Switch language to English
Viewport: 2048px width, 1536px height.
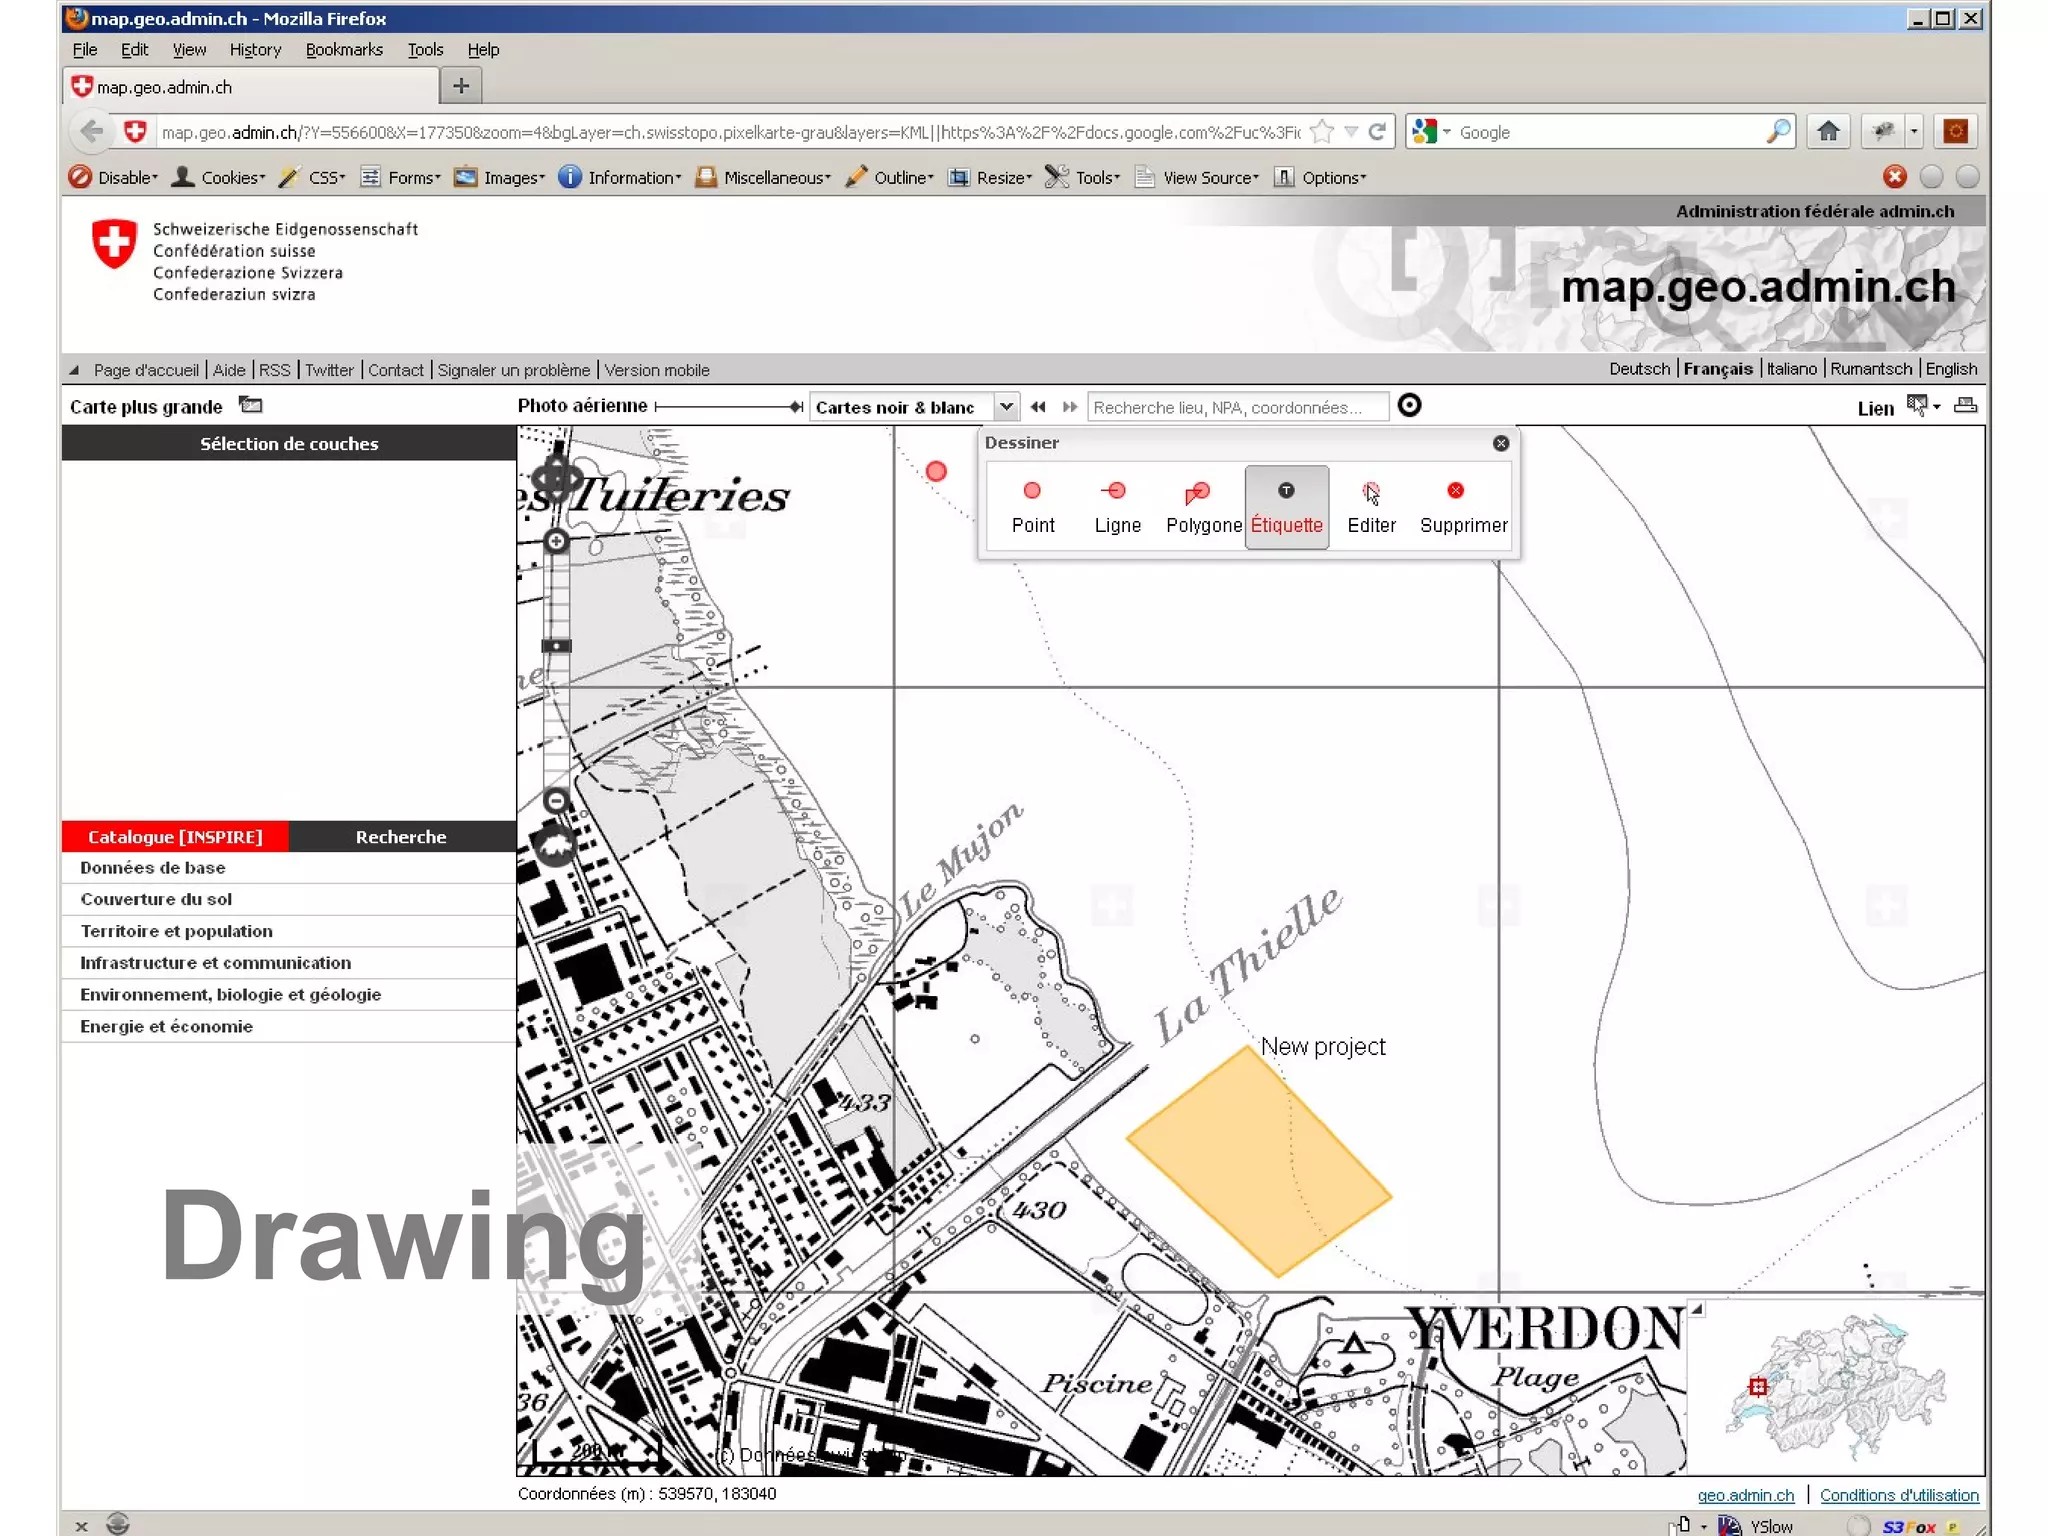click(1950, 369)
